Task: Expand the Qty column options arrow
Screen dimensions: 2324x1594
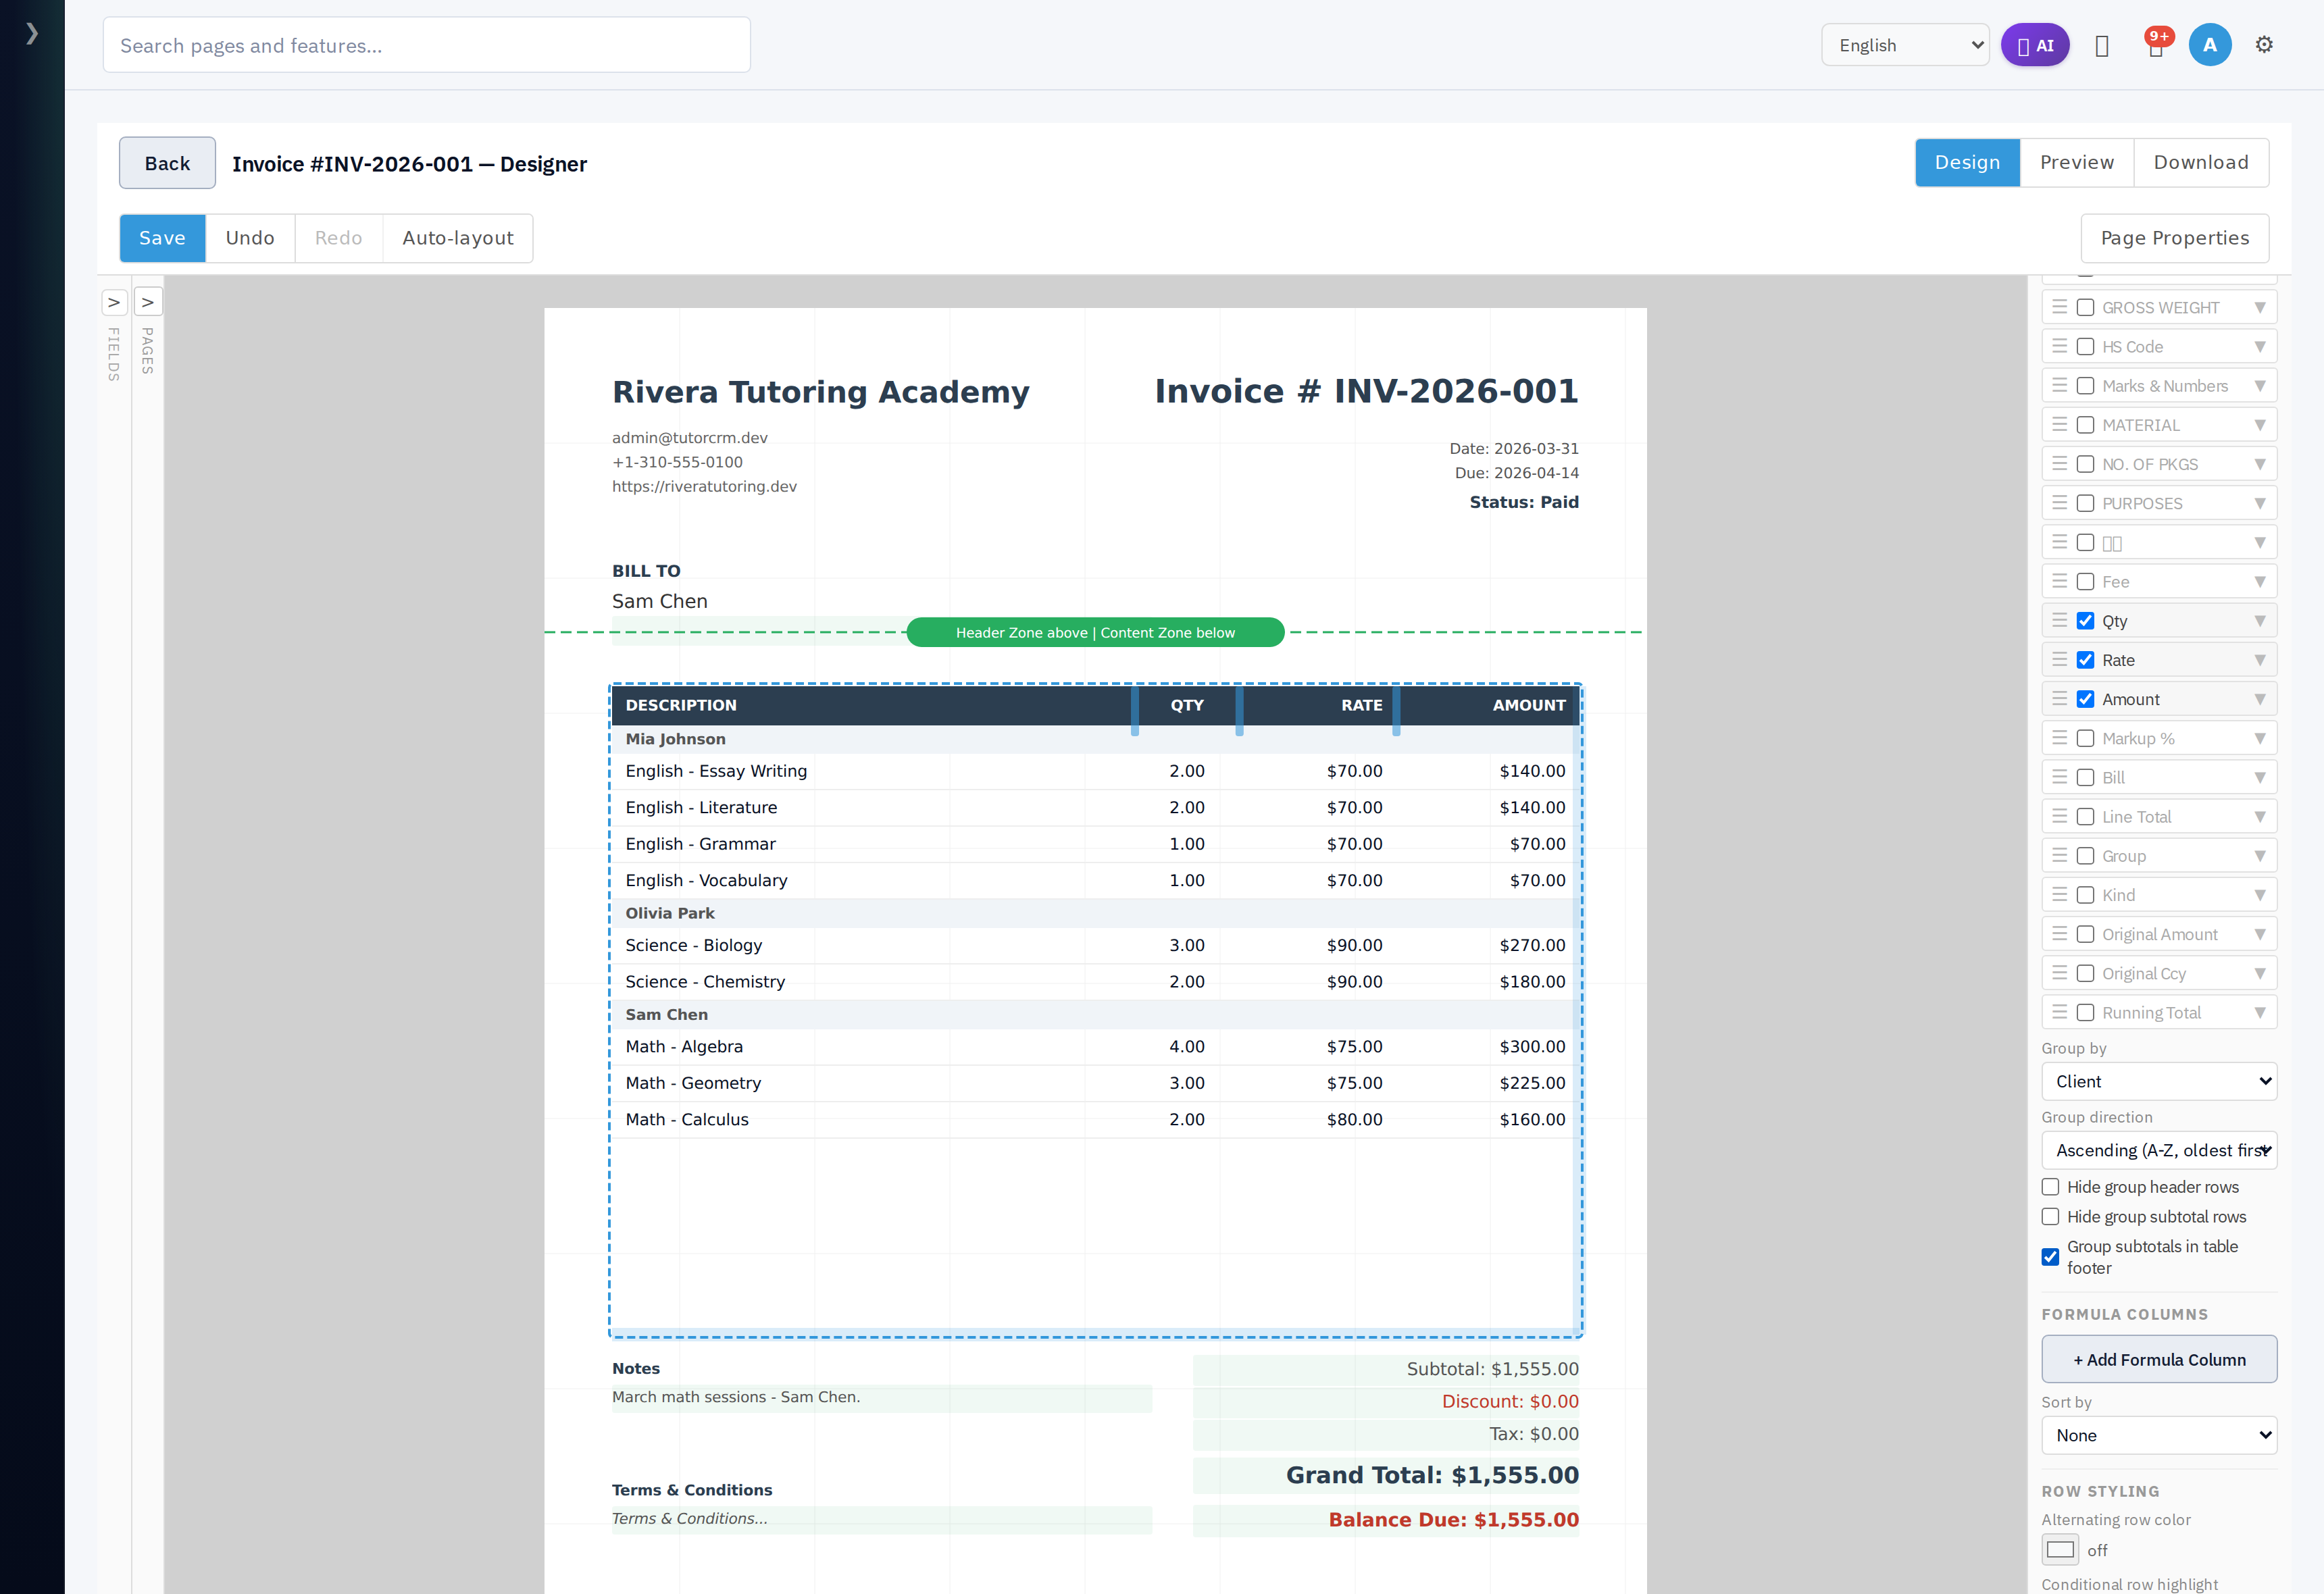Action: [2260, 621]
